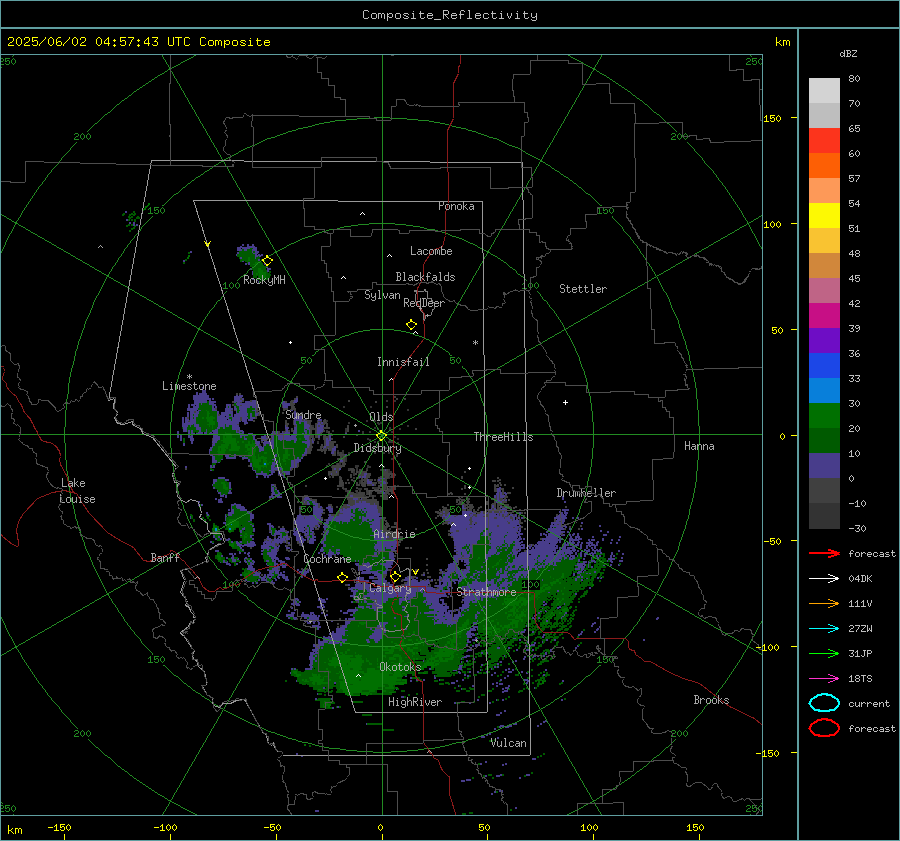The height and width of the screenshot is (841, 900).
Task: Select the dark orange 60 dBZ swatch
Action: pyautogui.click(x=824, y=165)
